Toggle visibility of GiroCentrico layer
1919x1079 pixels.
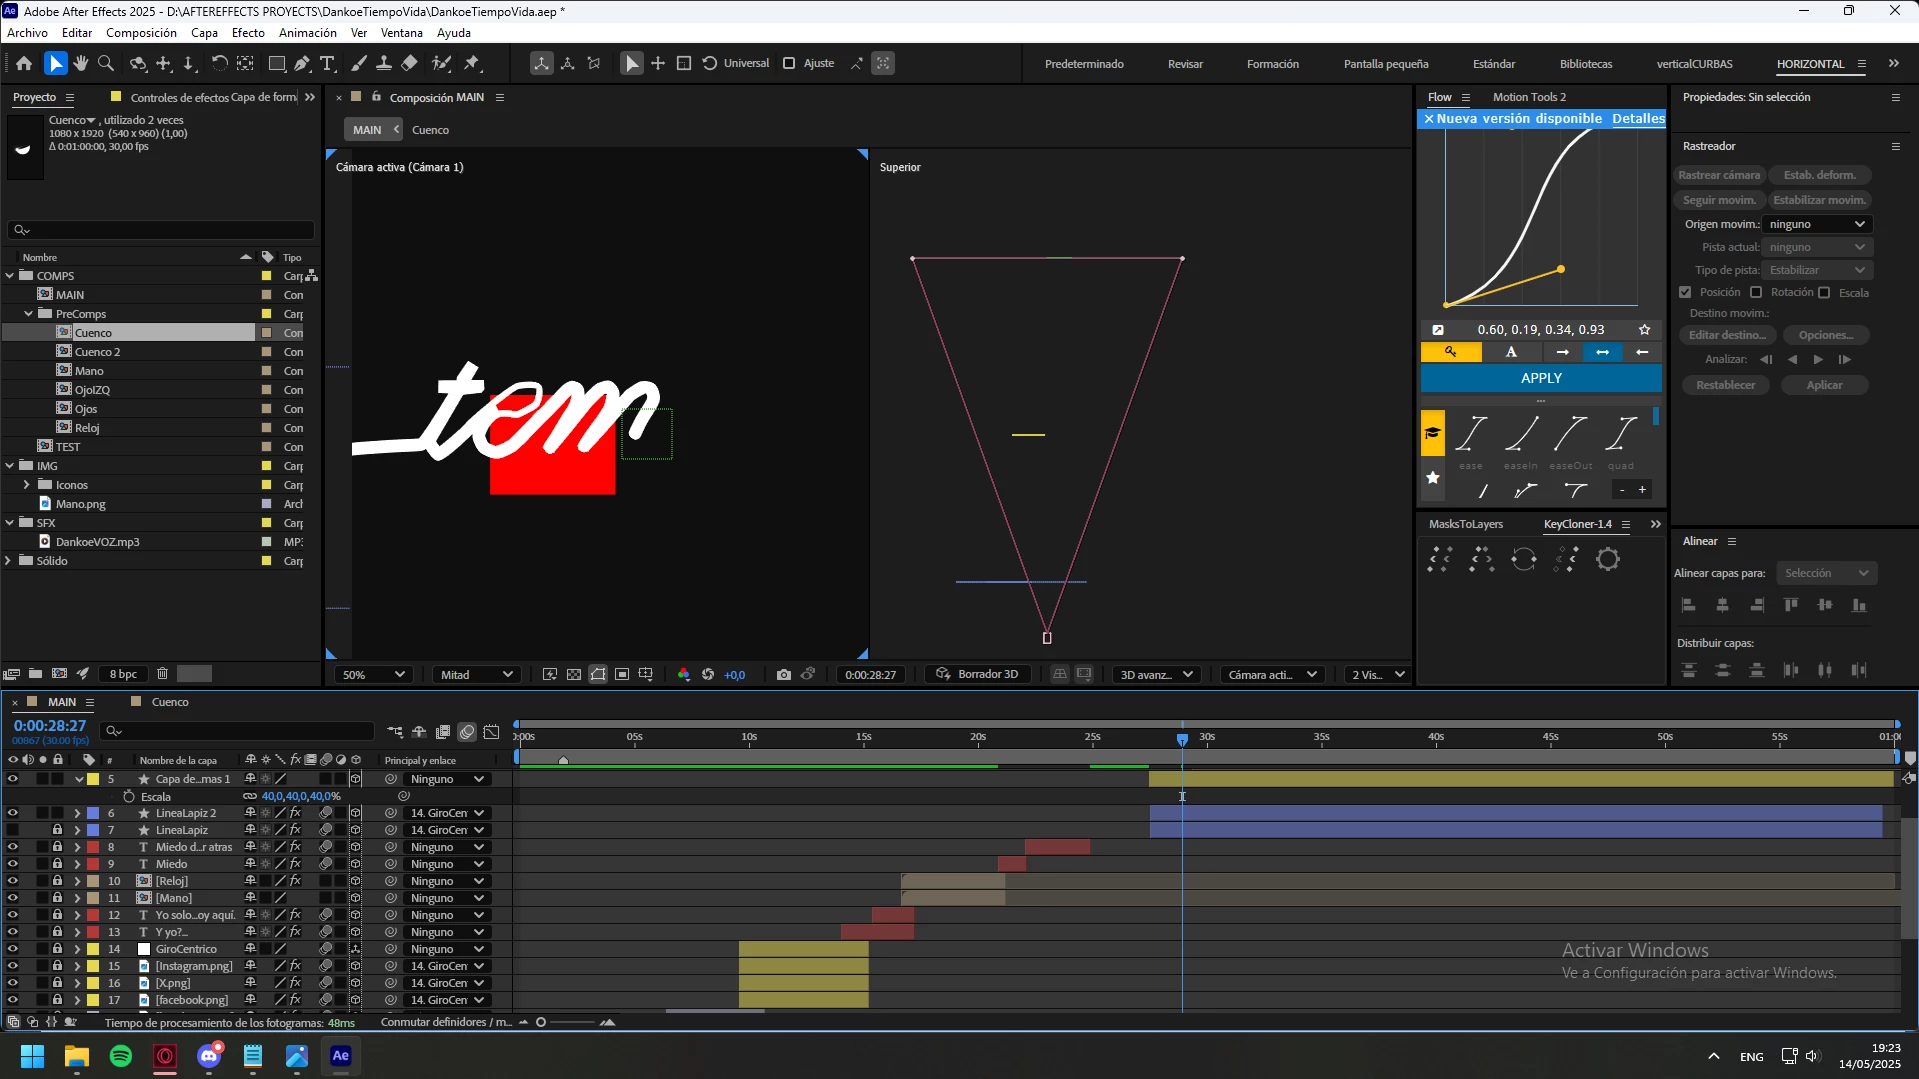(13, 949)
